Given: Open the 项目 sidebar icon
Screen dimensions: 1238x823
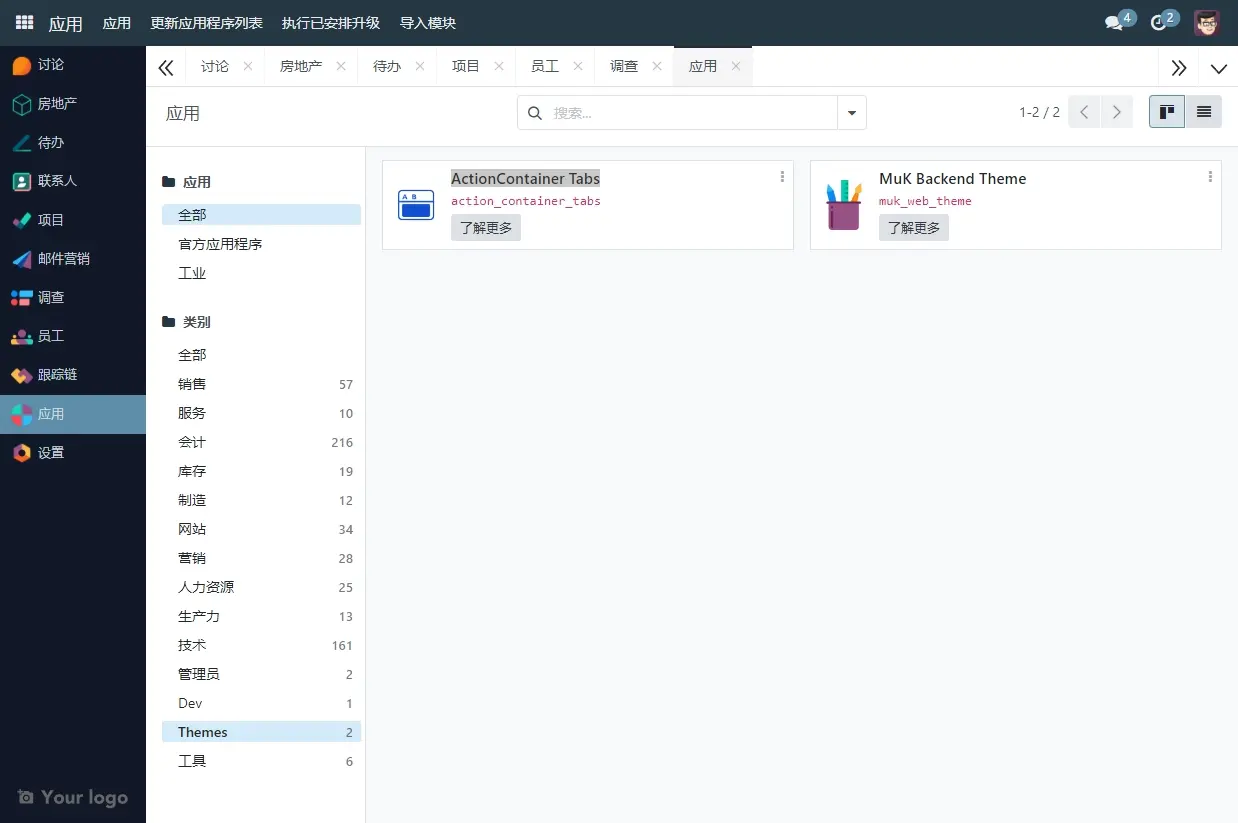Looking at the screenshot, I should (x=22, y=220).
